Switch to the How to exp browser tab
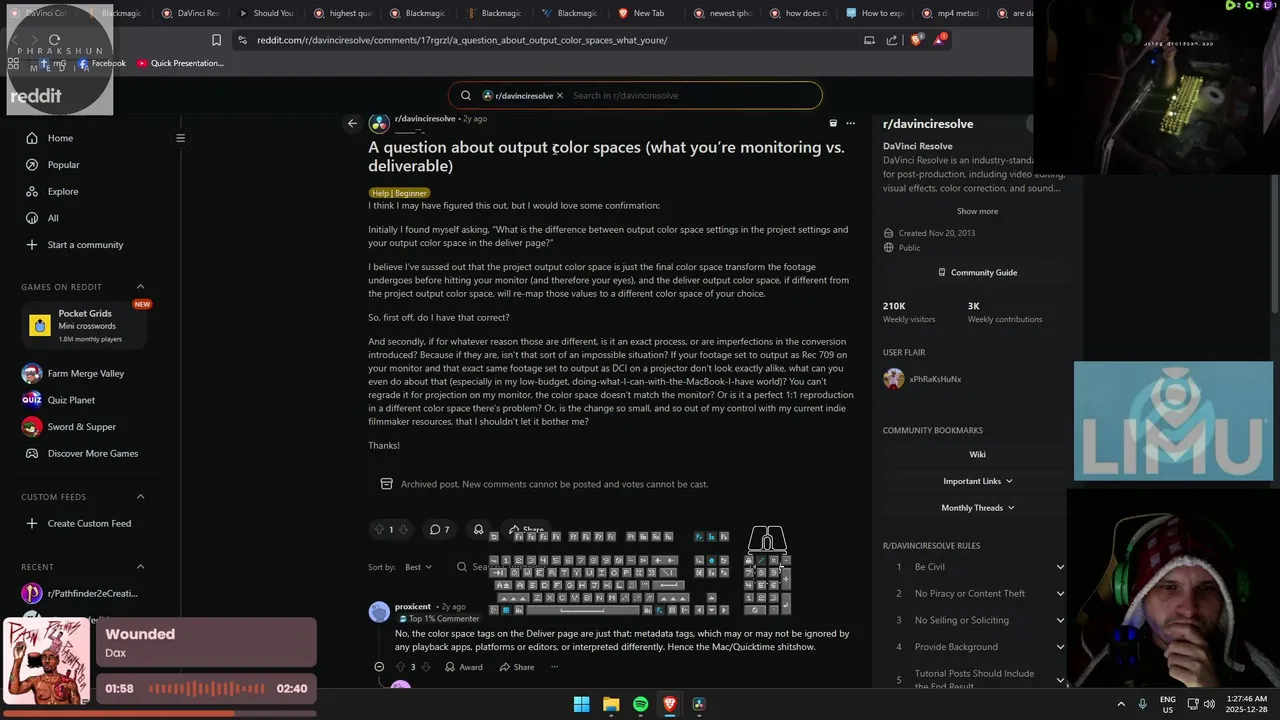1280x720 pixels. point(874,13)
